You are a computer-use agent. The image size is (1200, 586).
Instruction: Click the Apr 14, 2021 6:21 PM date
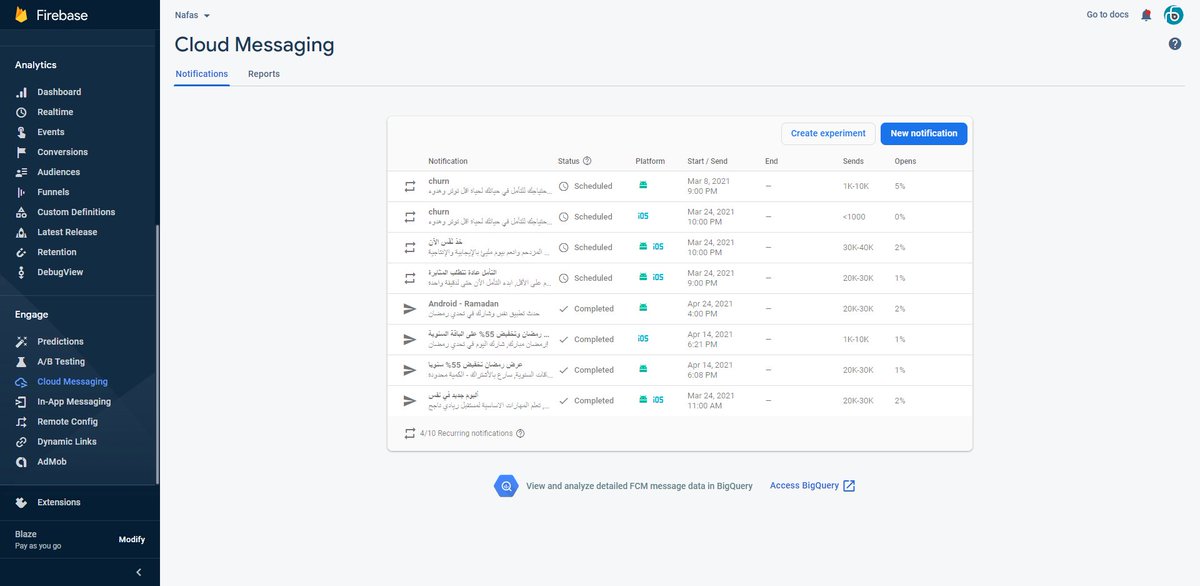pos(710,340)
